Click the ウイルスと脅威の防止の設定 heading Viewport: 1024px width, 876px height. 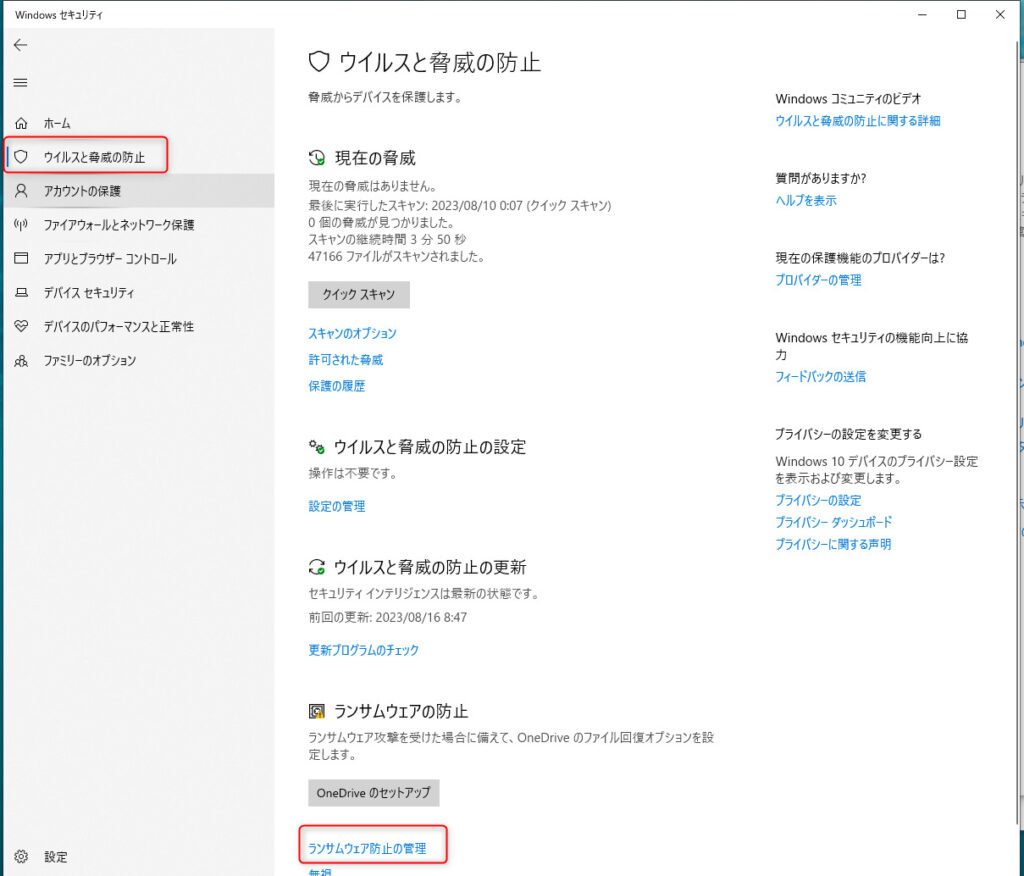click(430, 447)
